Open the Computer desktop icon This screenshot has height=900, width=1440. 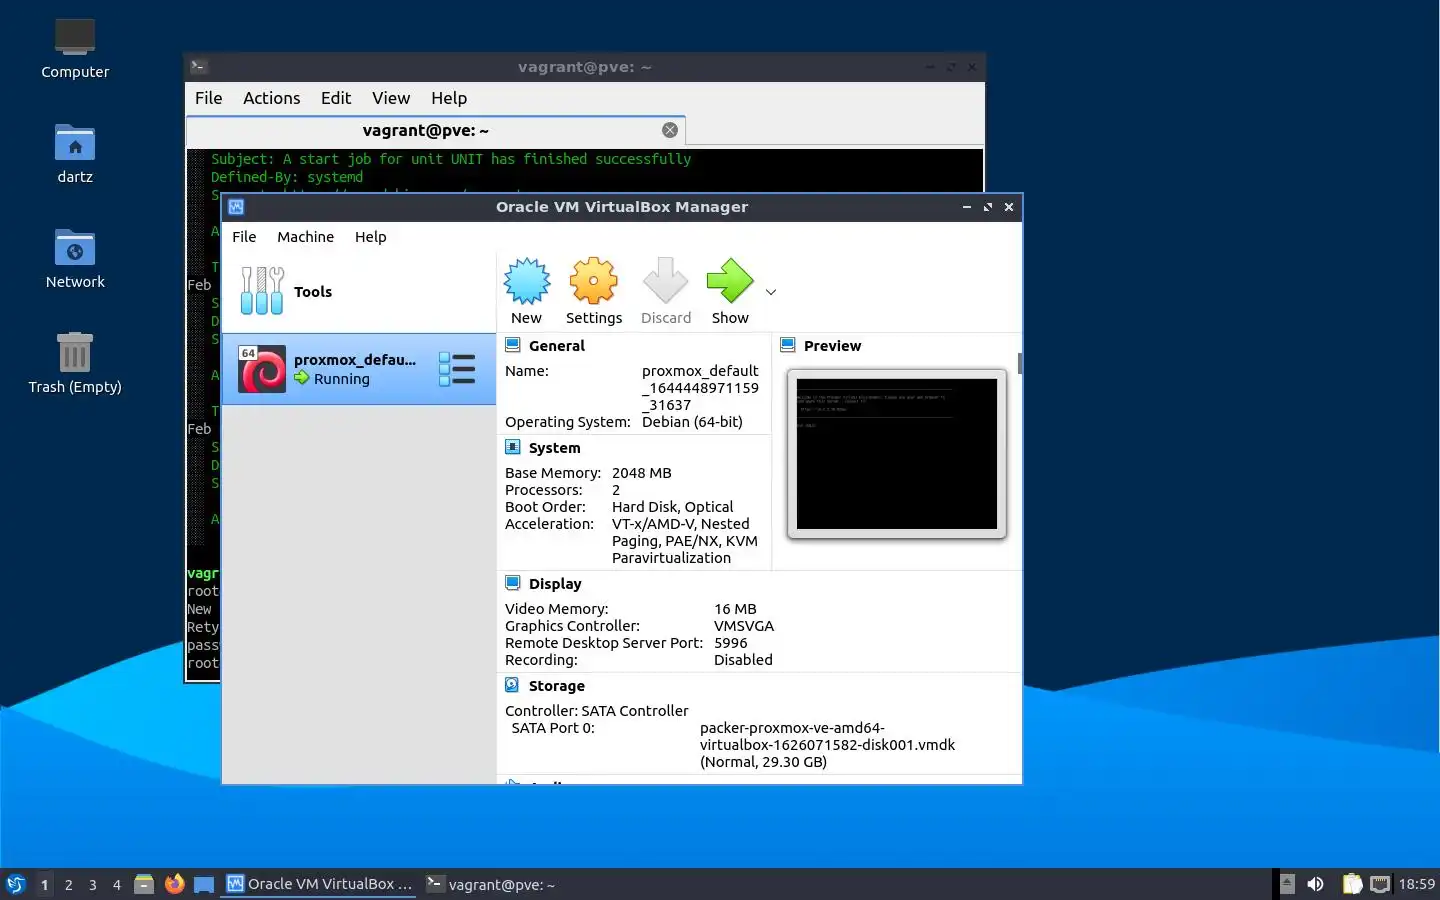(75, 47)
